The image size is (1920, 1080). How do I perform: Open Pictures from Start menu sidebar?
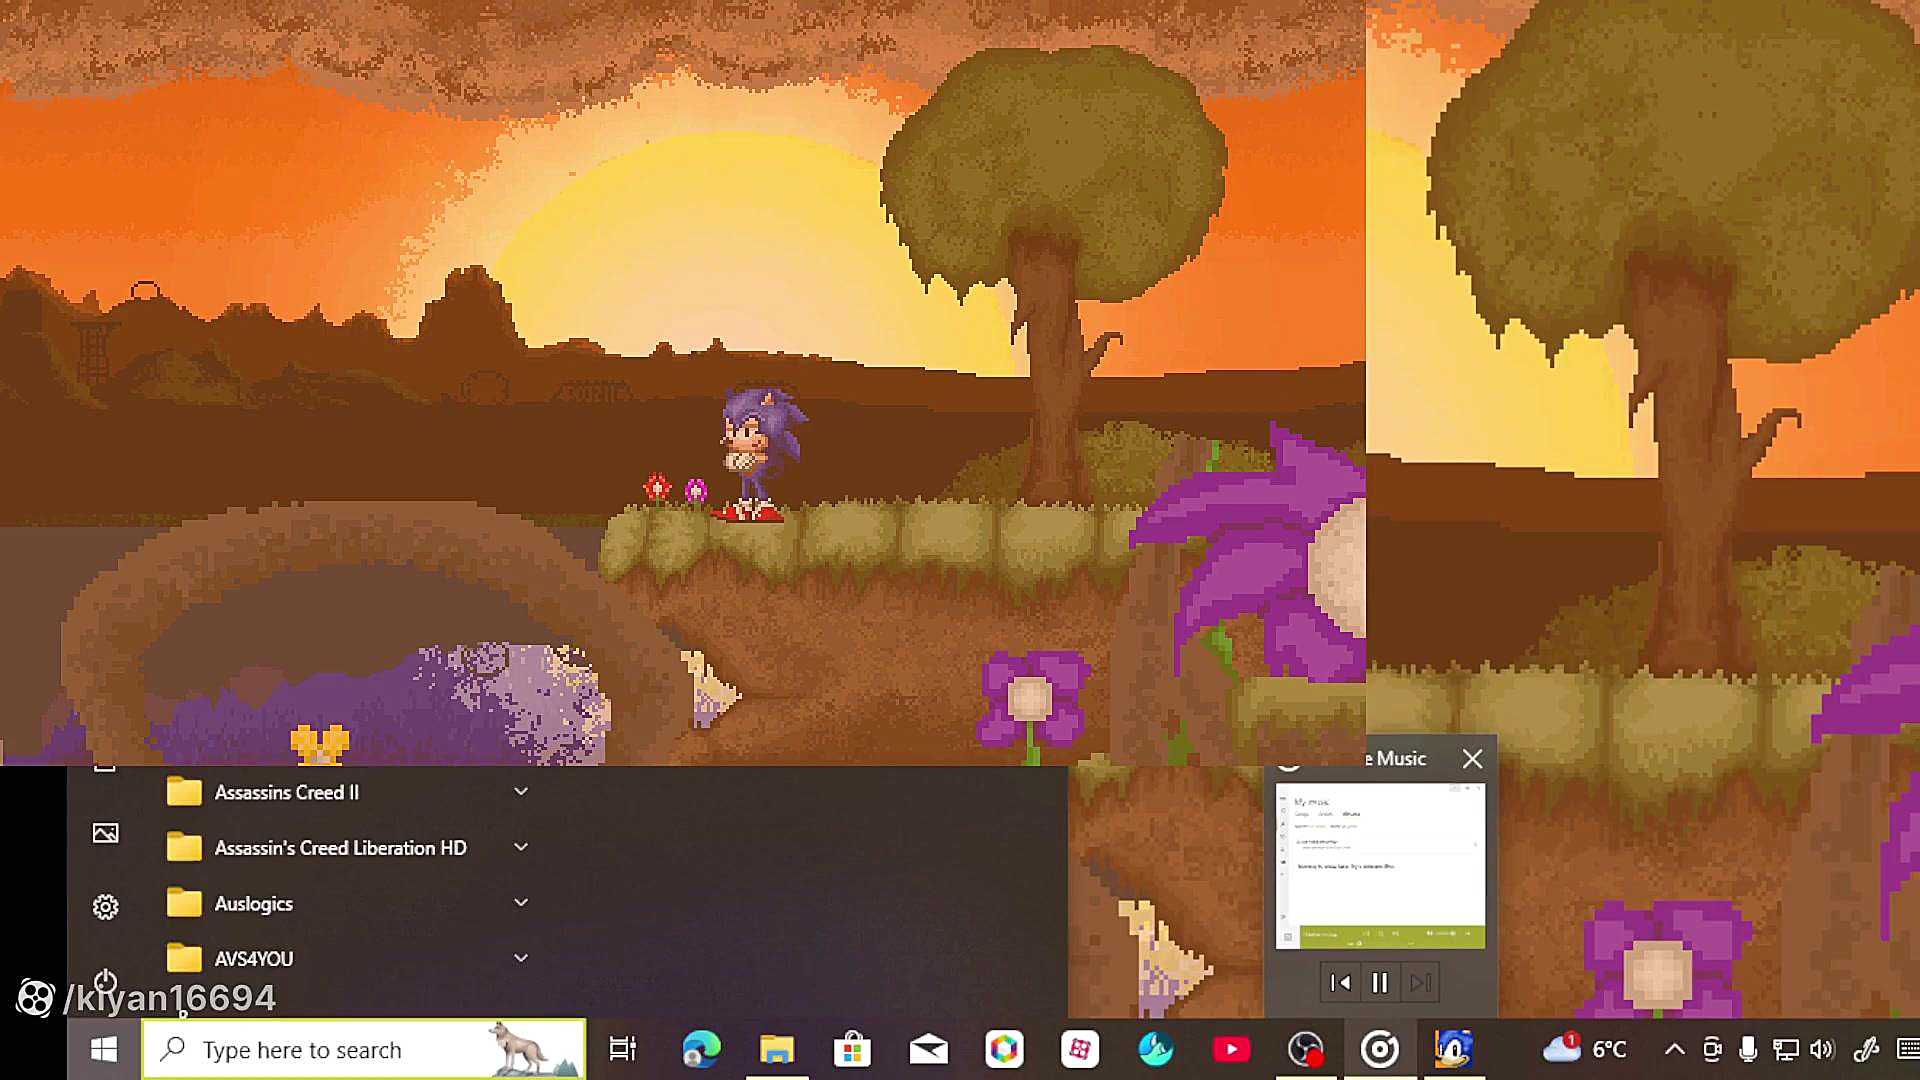[105, 833]
